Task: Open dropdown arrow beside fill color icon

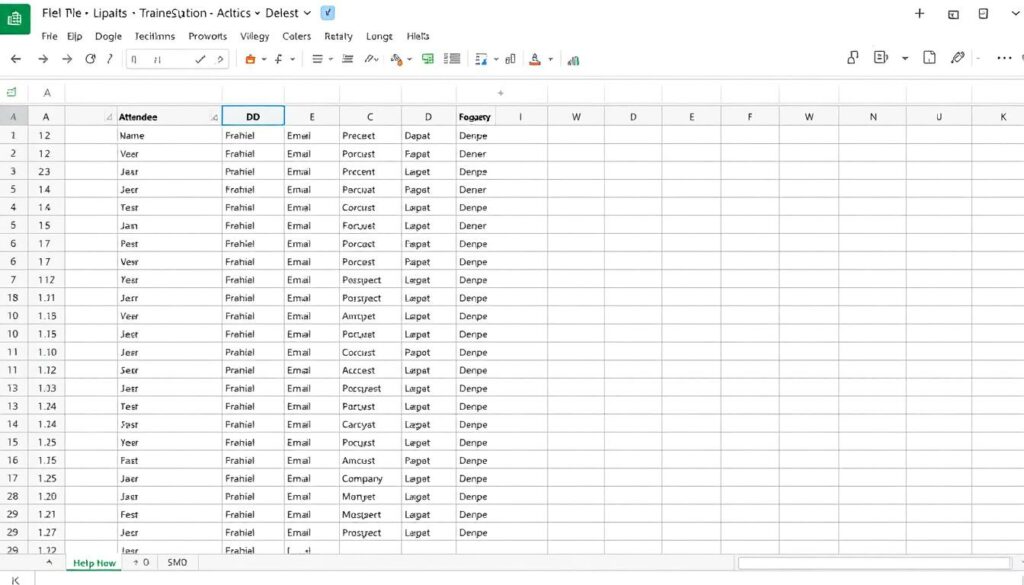Action: [409, 59]
